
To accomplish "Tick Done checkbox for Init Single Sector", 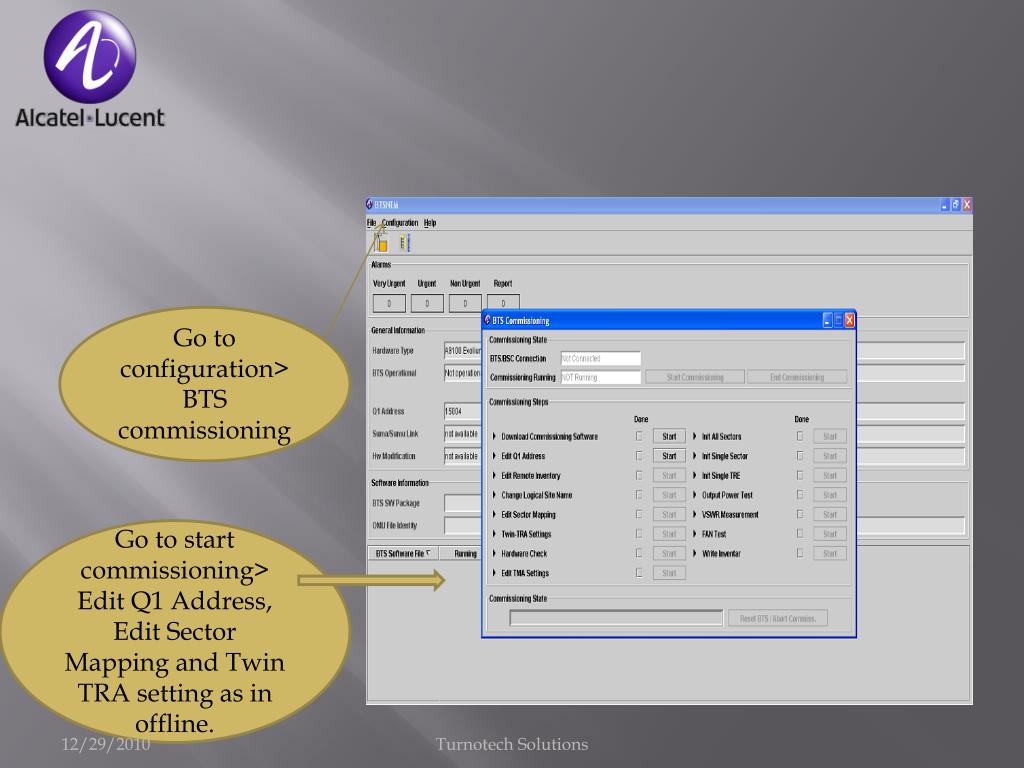I will (x=799, y=456).
